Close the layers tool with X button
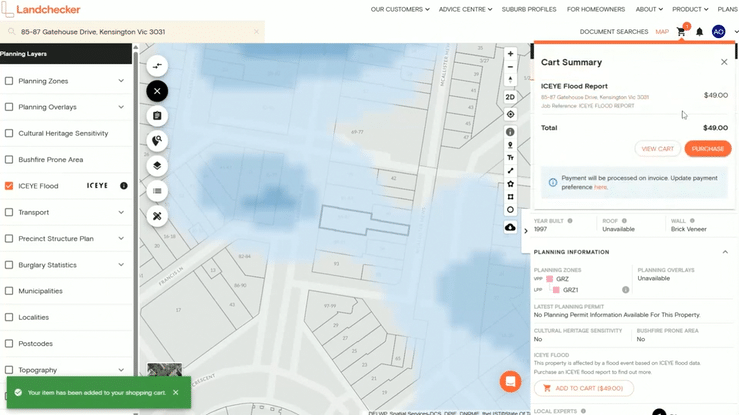 [x=157, y=91]
